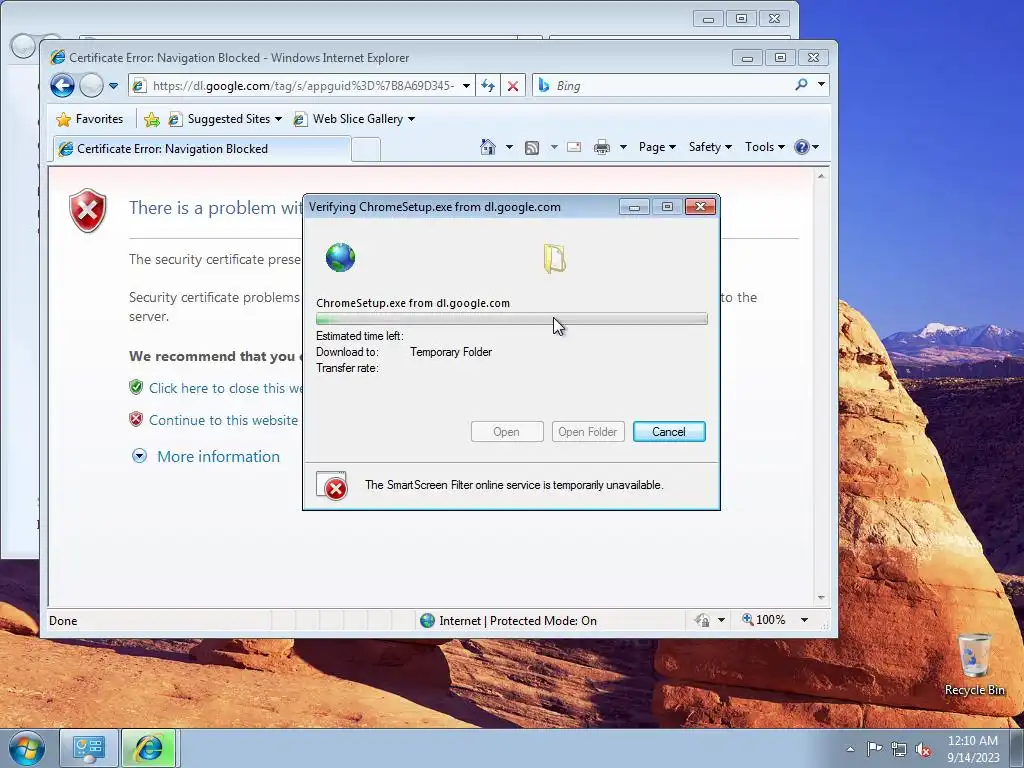The width and height of the screenshot is (1024, 768).
Task: Minimize the Internet Explorer window
Action: click(747, 58)
